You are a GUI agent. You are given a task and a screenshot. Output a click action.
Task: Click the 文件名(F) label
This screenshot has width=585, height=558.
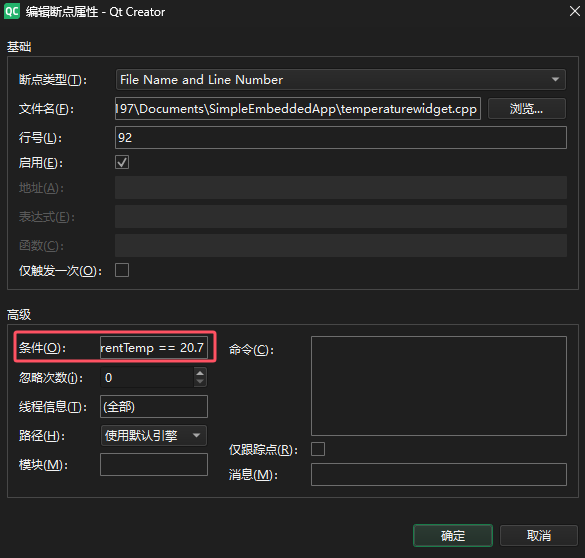[x=46, y=109]
